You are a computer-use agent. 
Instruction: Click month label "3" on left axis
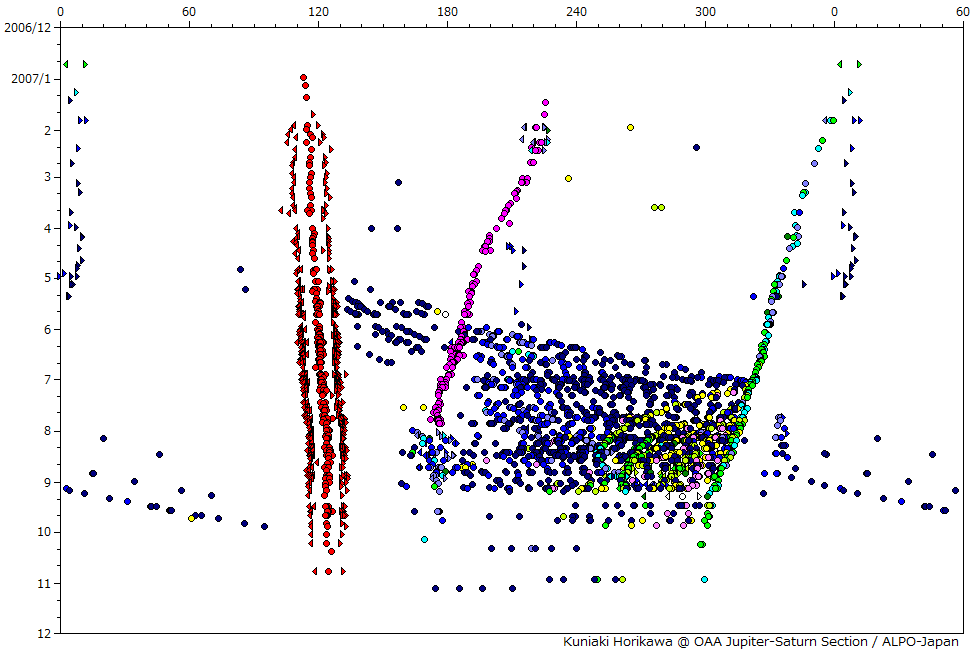pos(48,177)
